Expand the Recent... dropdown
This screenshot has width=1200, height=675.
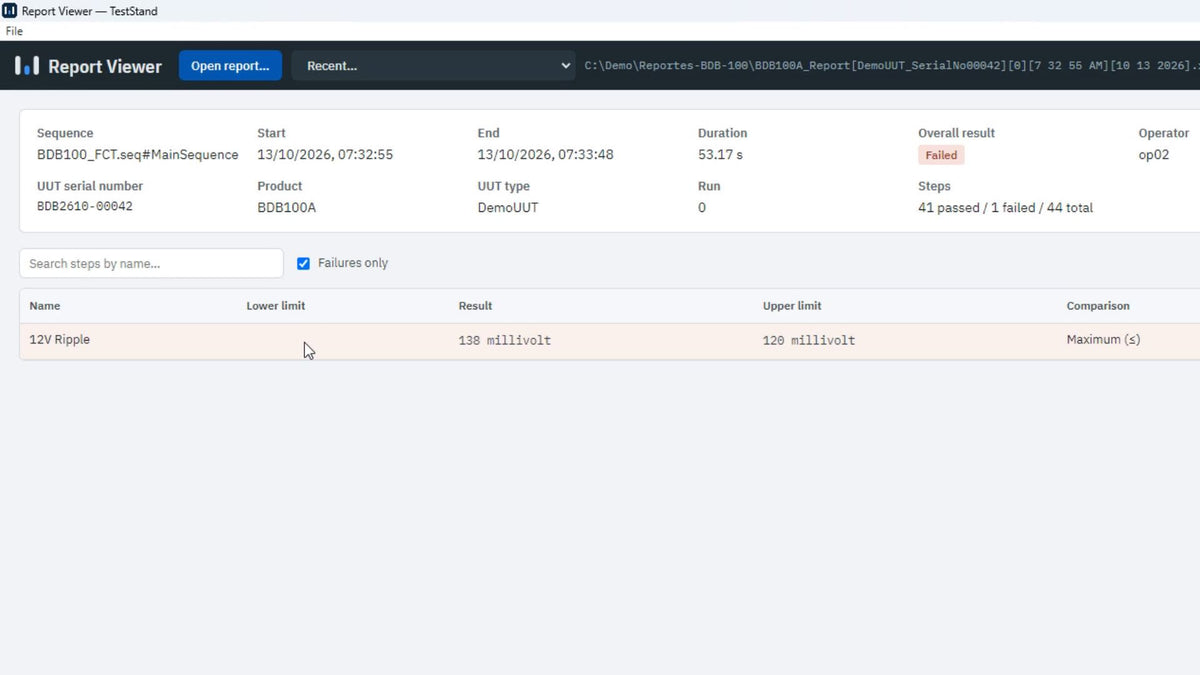433,66
